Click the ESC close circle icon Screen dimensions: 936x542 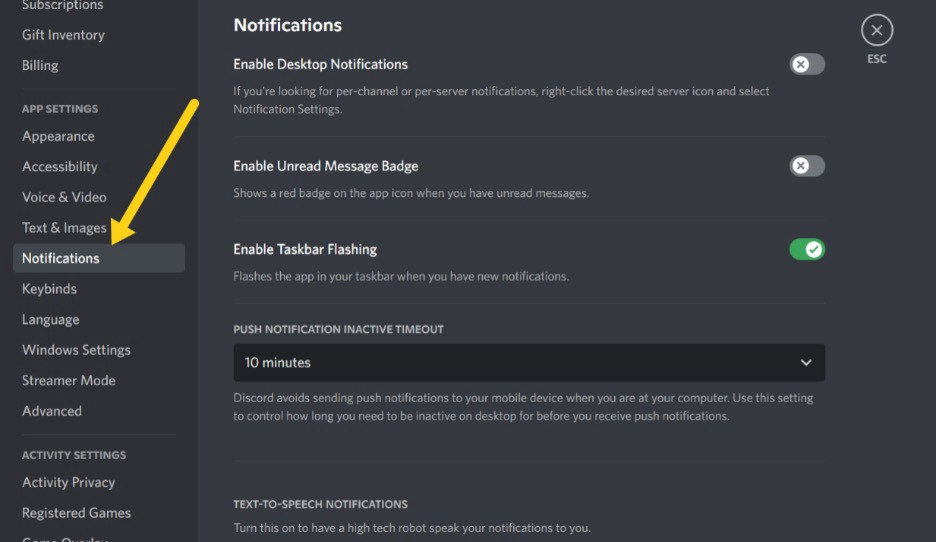[876, 31]
